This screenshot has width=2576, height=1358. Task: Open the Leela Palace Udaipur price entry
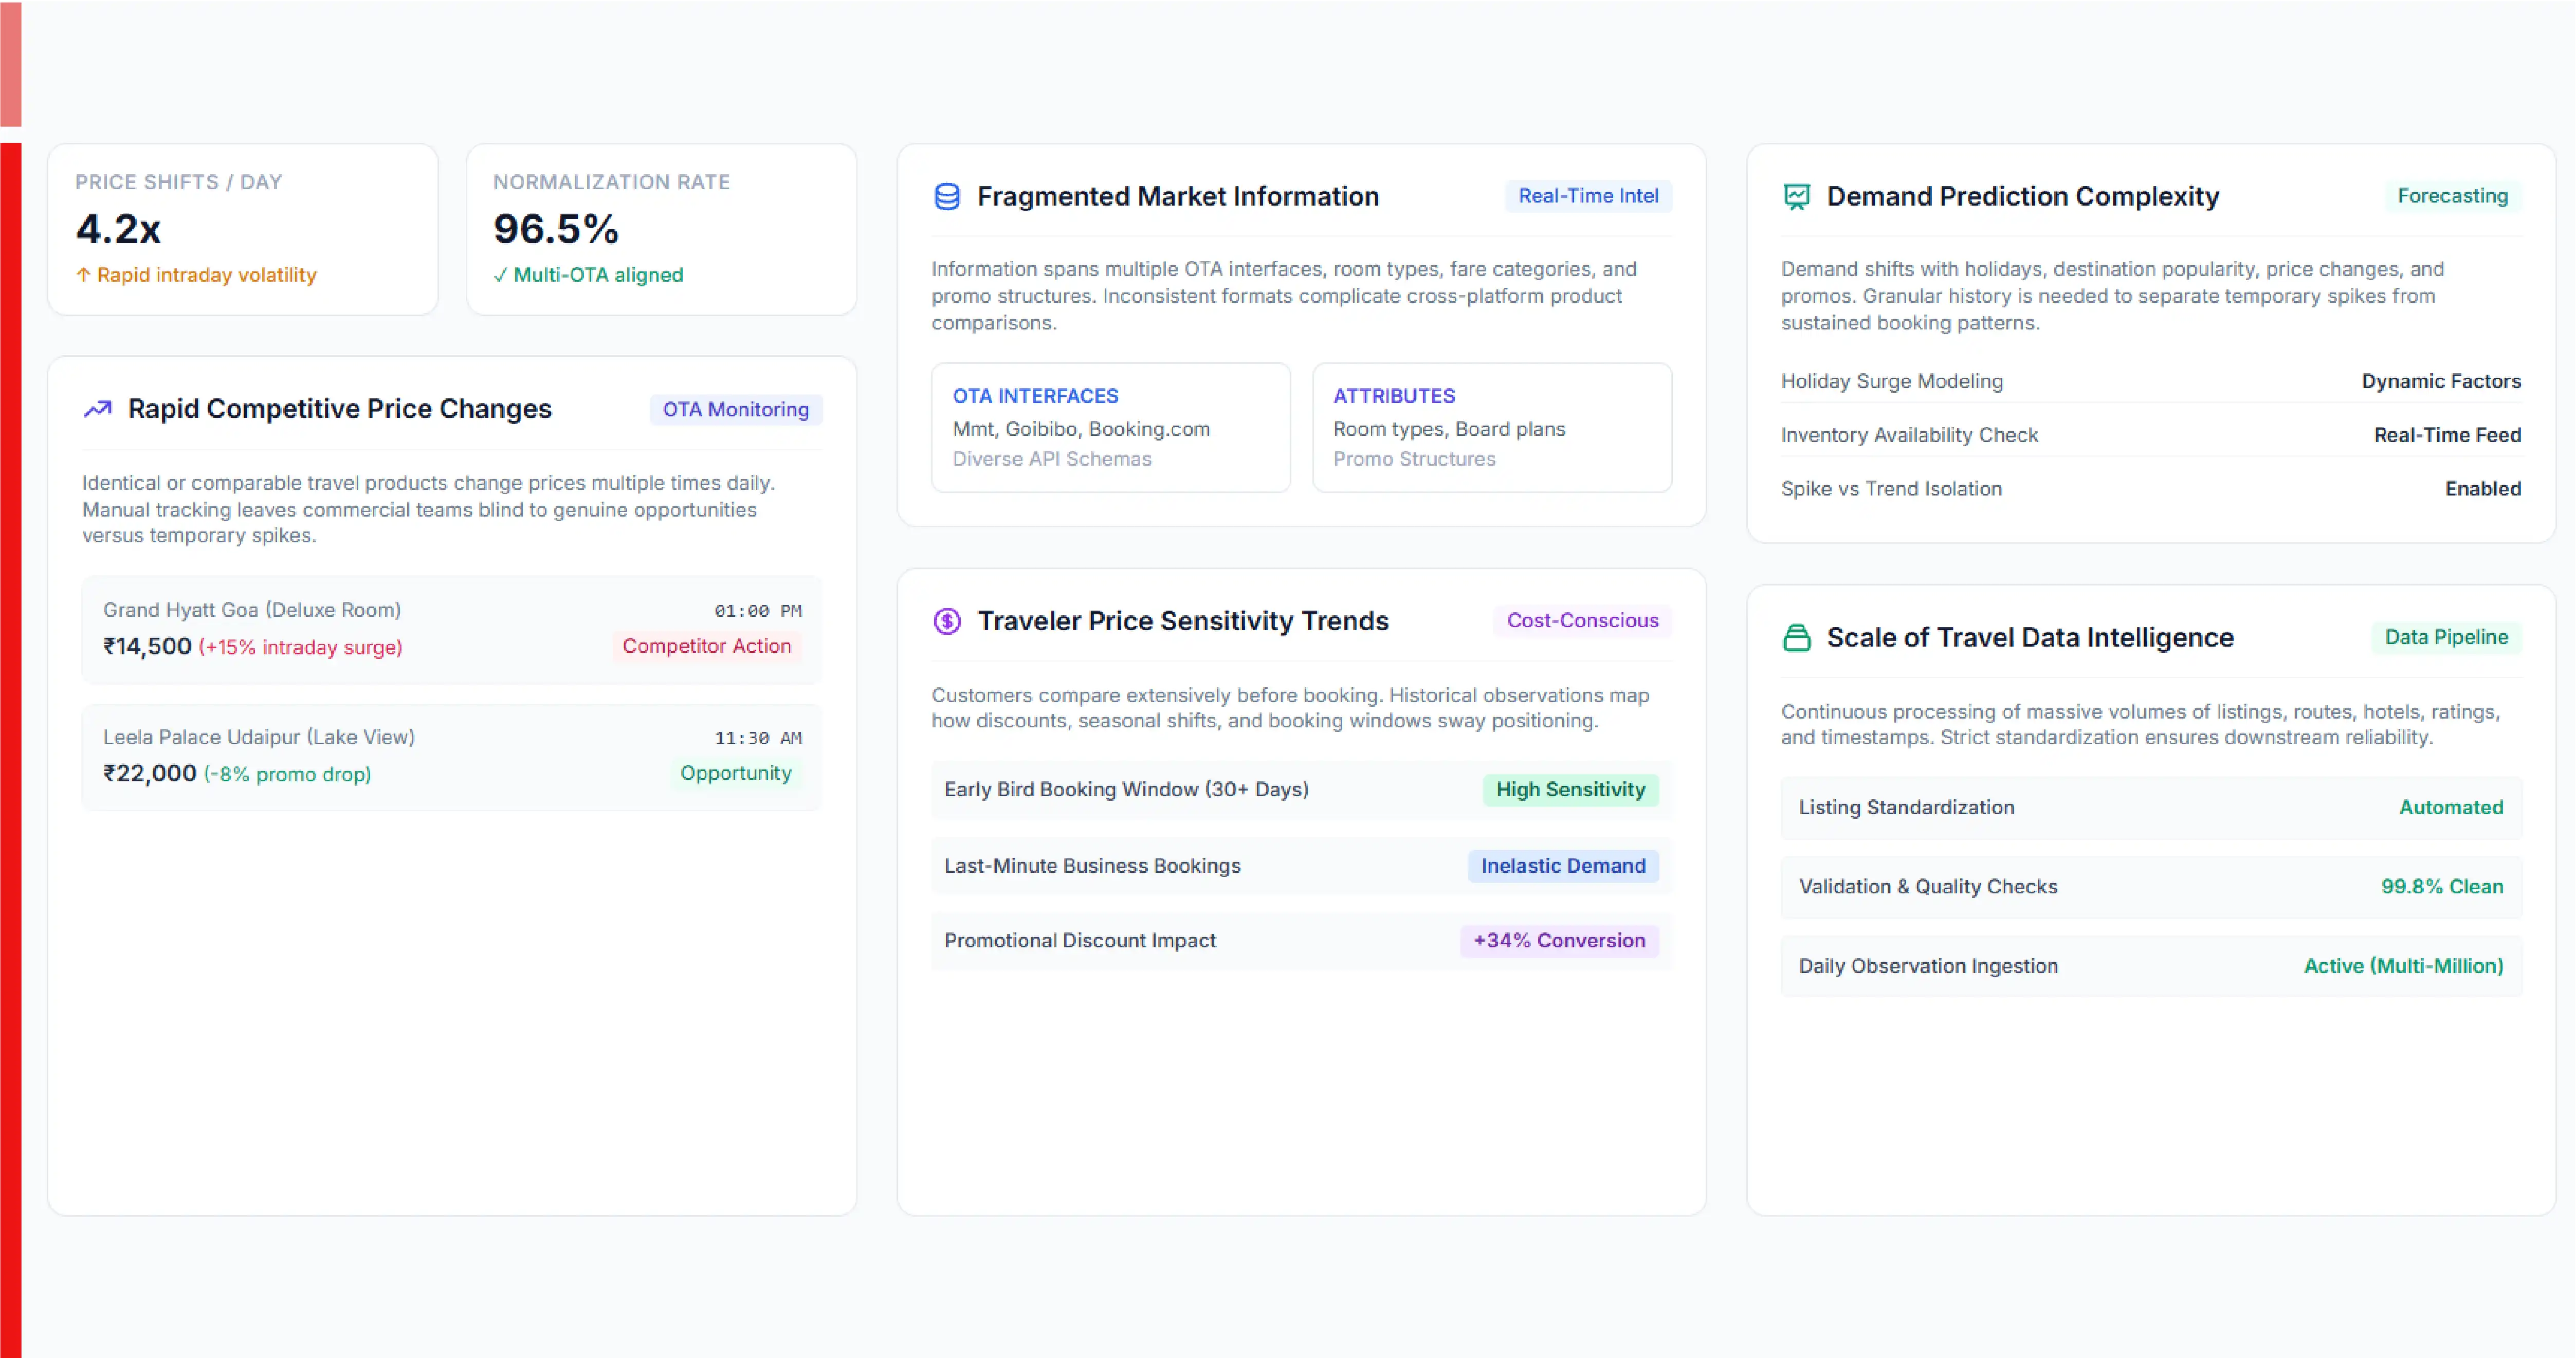pyautogui.click(x=452, y=757)
